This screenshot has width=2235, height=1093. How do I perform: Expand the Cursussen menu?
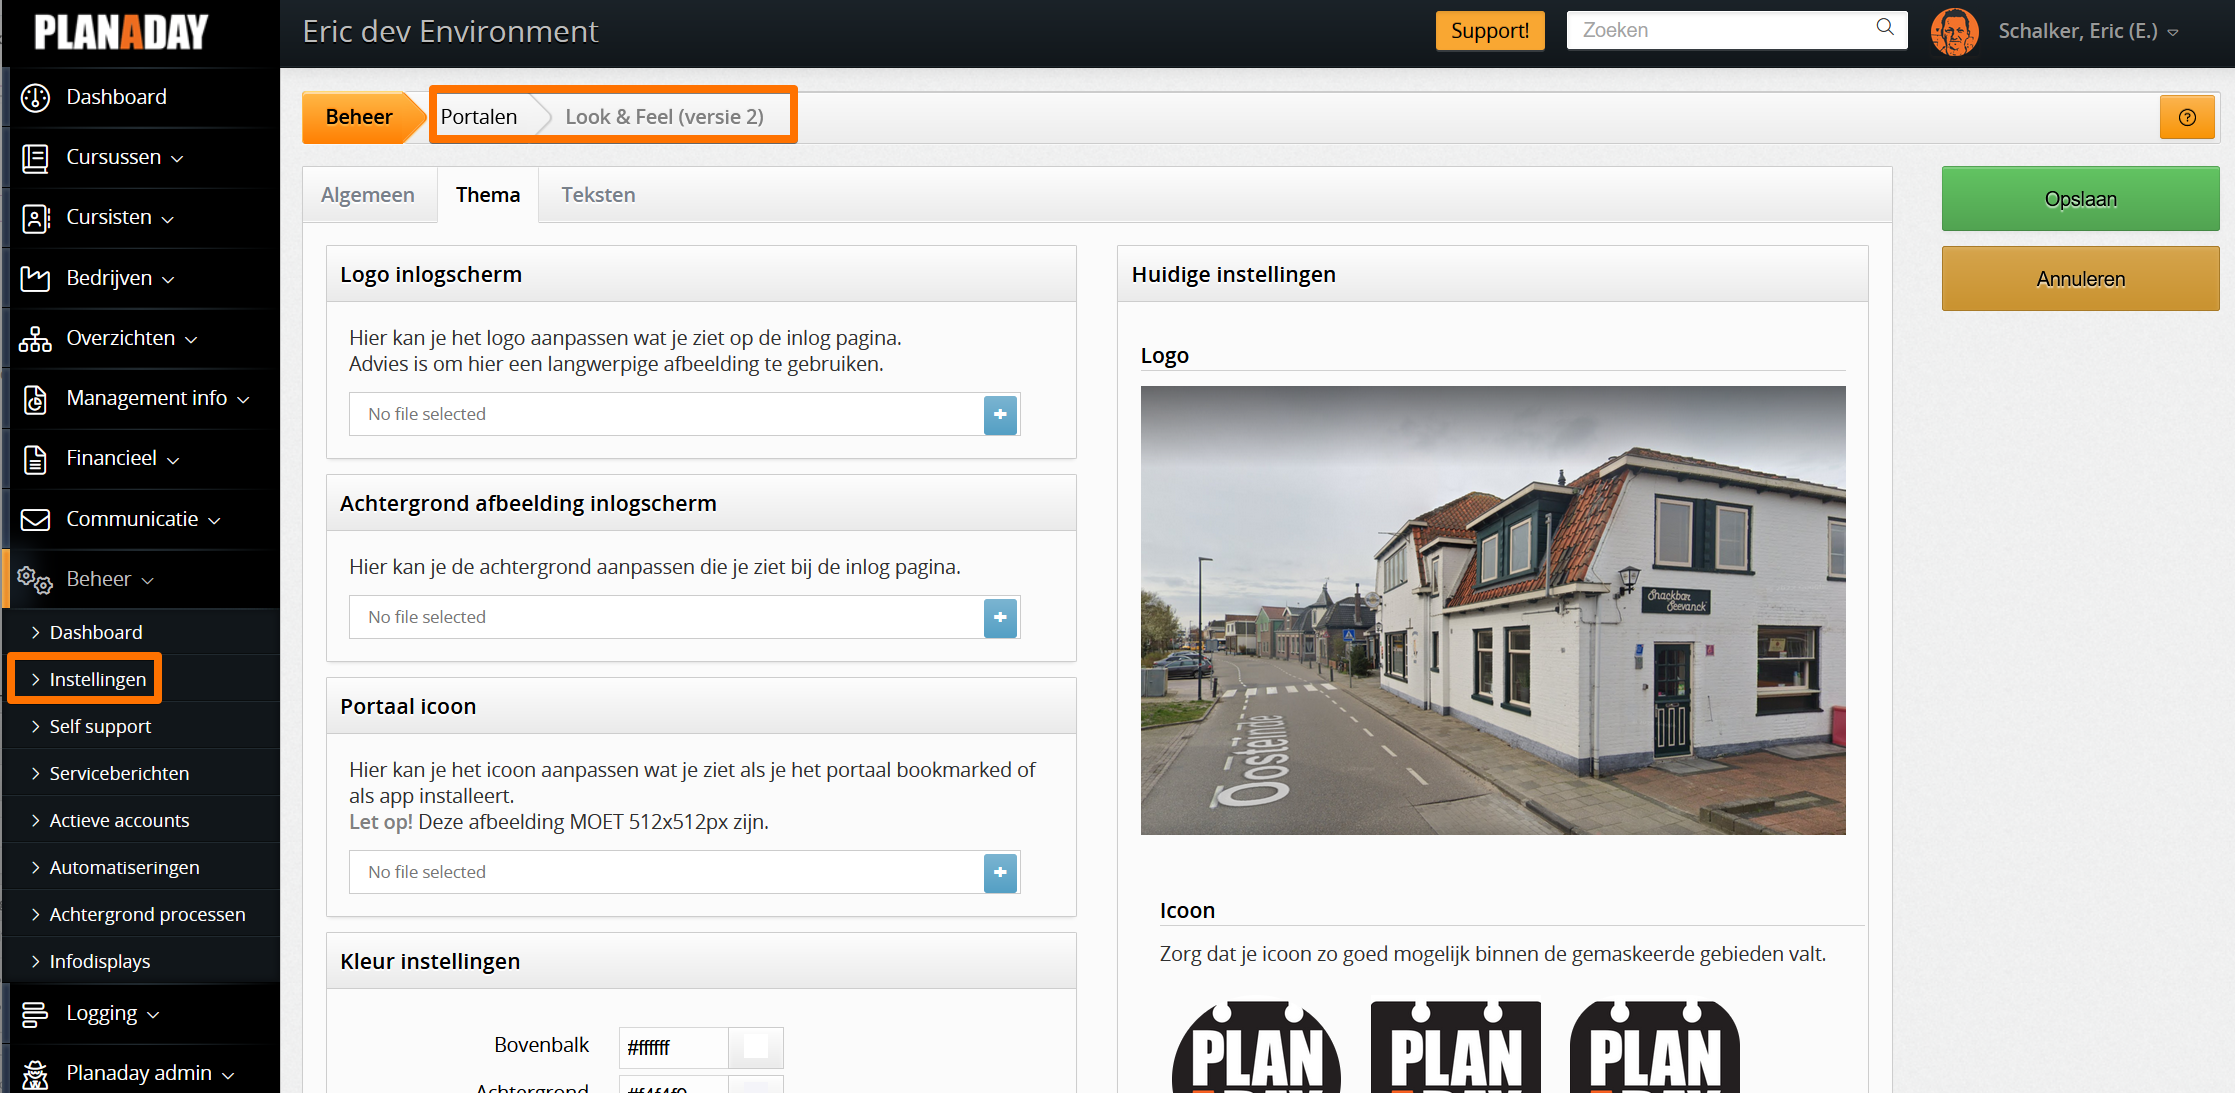tap(177, 159)
